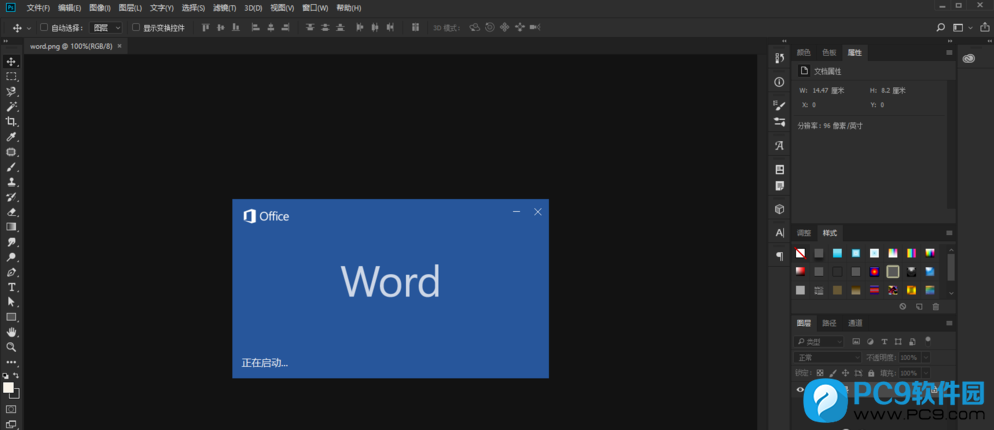Select the Magic Wand tool
Image resolution: width=994 pixels, height=430 pixels.
(11, 107)
